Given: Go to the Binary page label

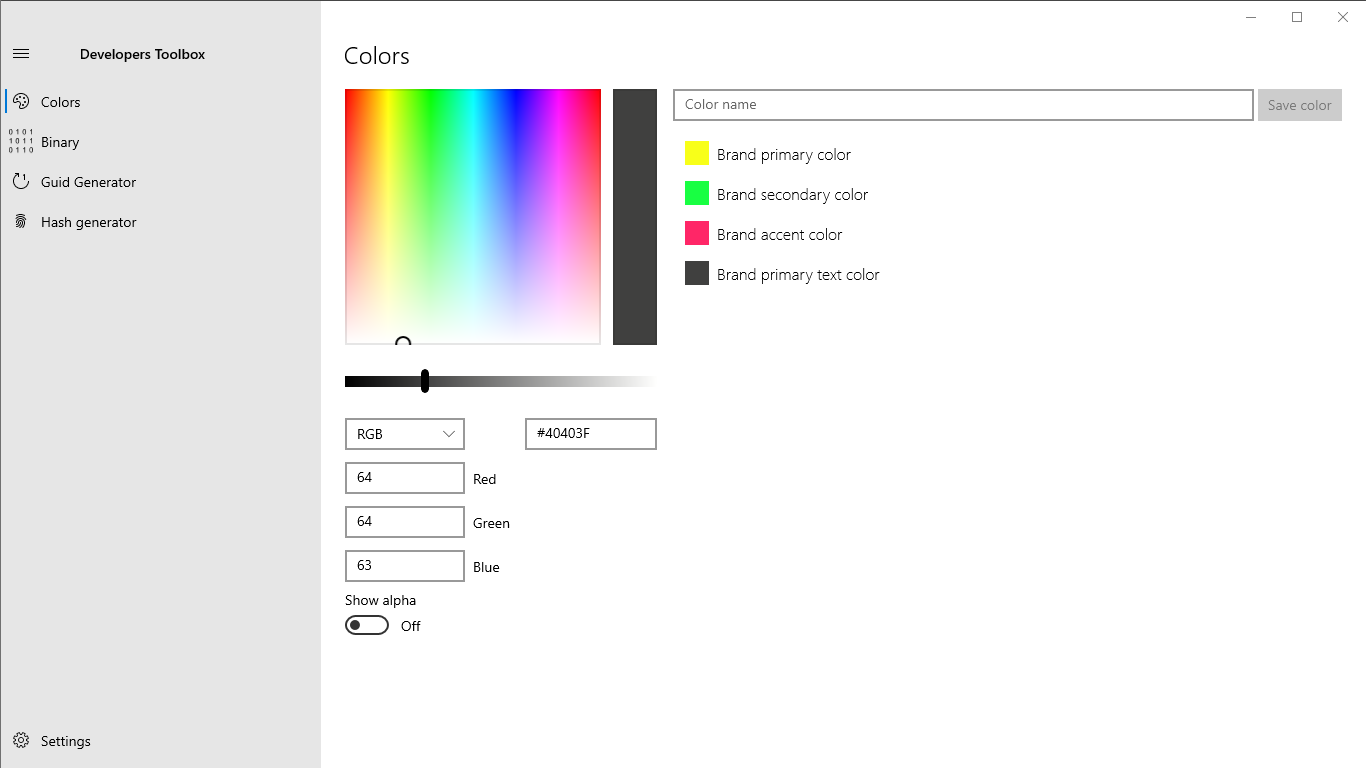Looking at the screenshot, I should tap(60, 142).
